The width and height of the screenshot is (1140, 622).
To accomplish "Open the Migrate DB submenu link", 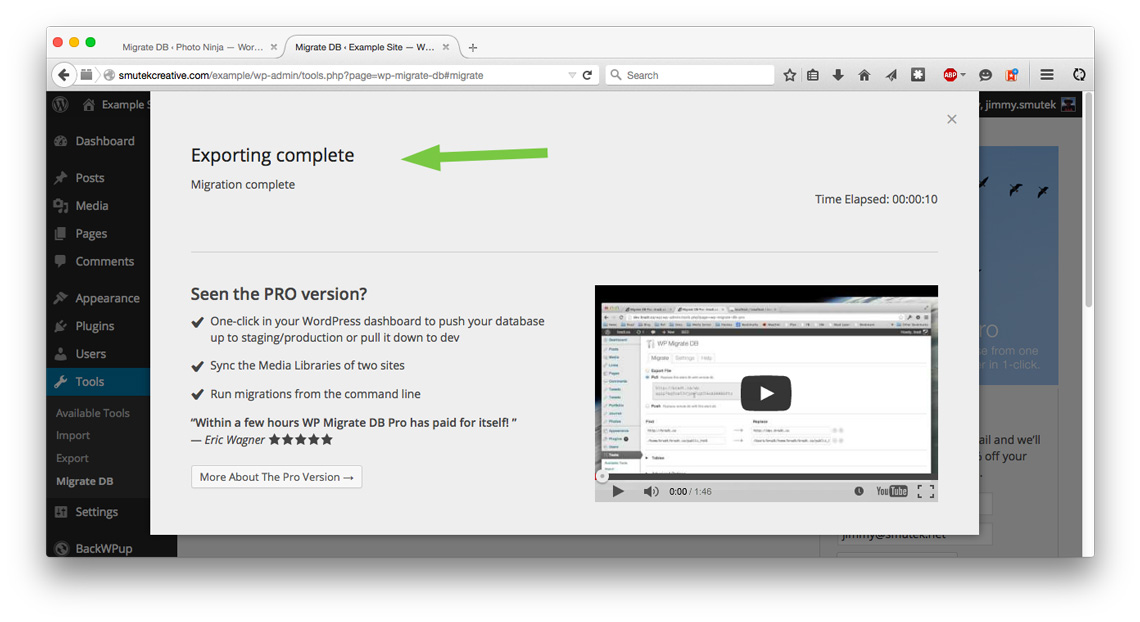I will 84,481.
